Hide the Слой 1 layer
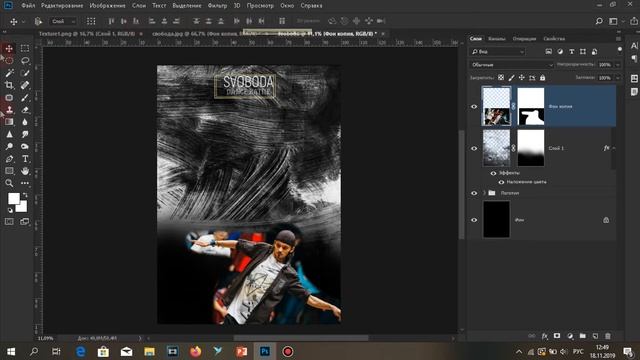This screenshot has width=640, height=360. pyautogui.click(x=474, y=149)
